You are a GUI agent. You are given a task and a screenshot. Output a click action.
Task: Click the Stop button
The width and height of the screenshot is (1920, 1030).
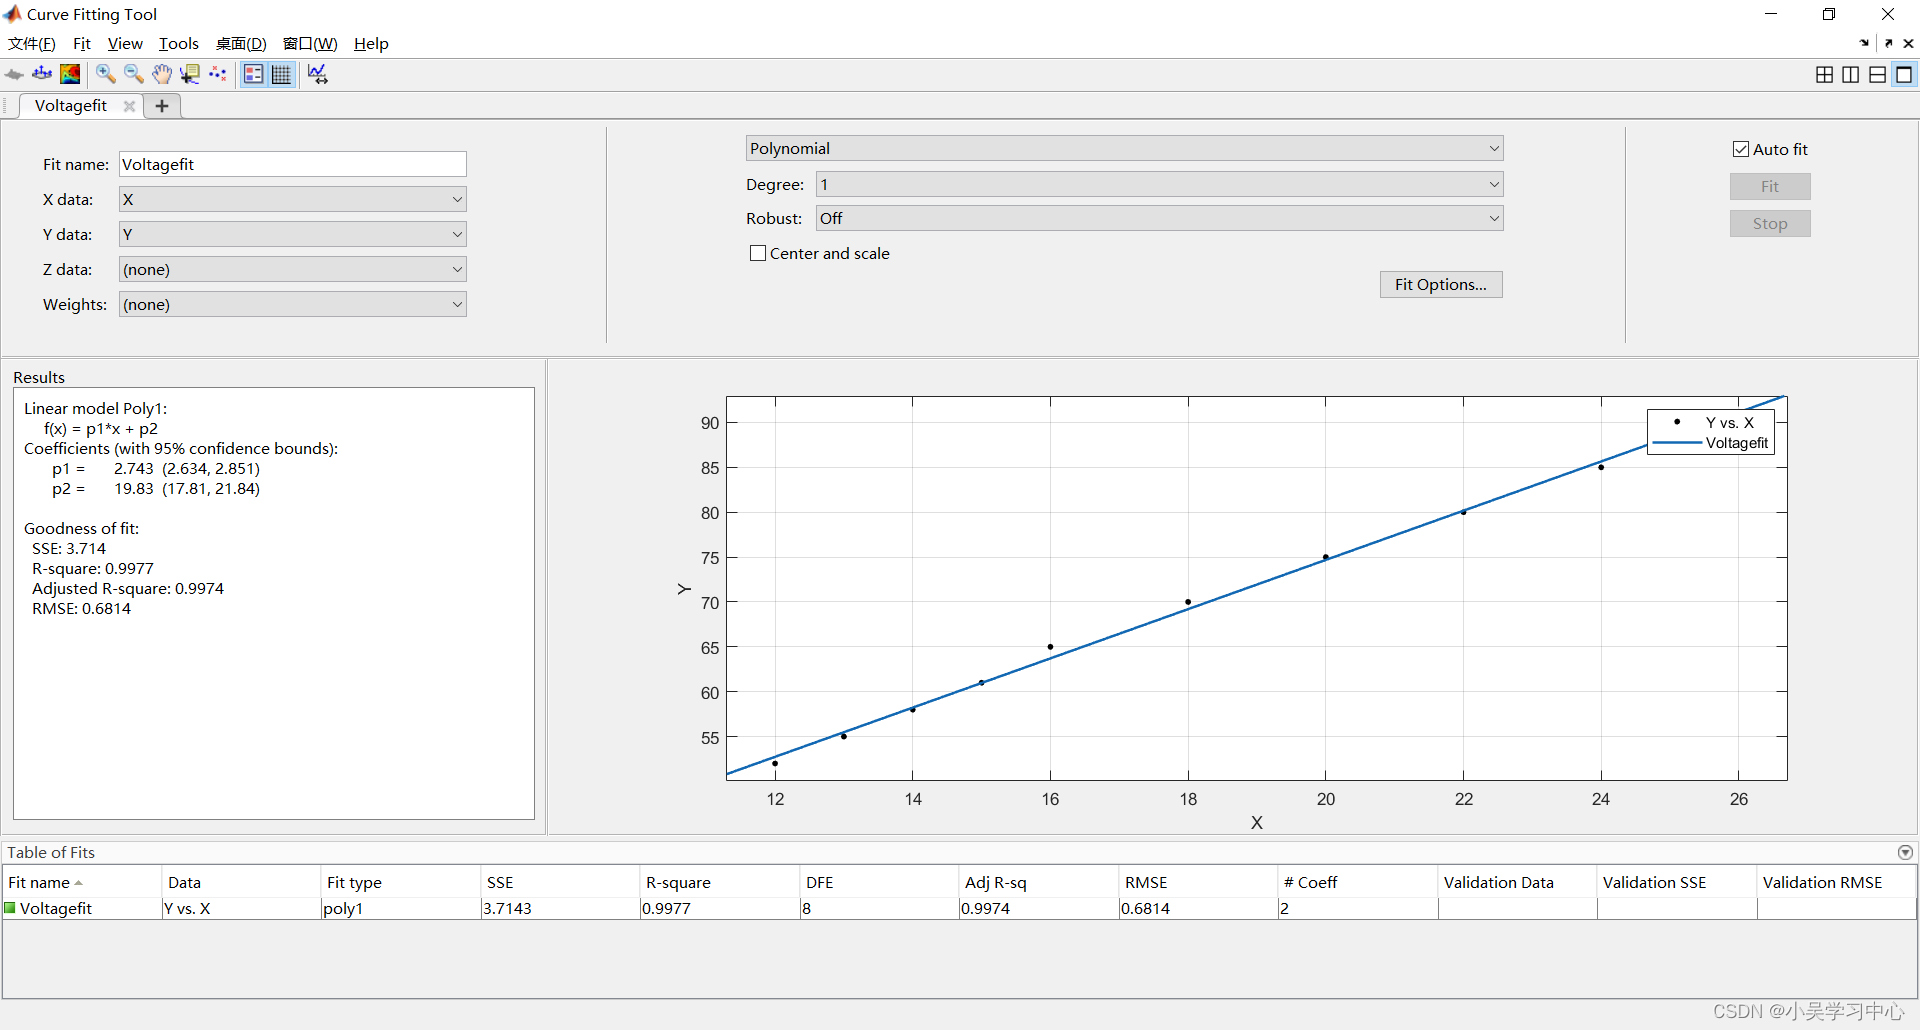click(1770, 224)
